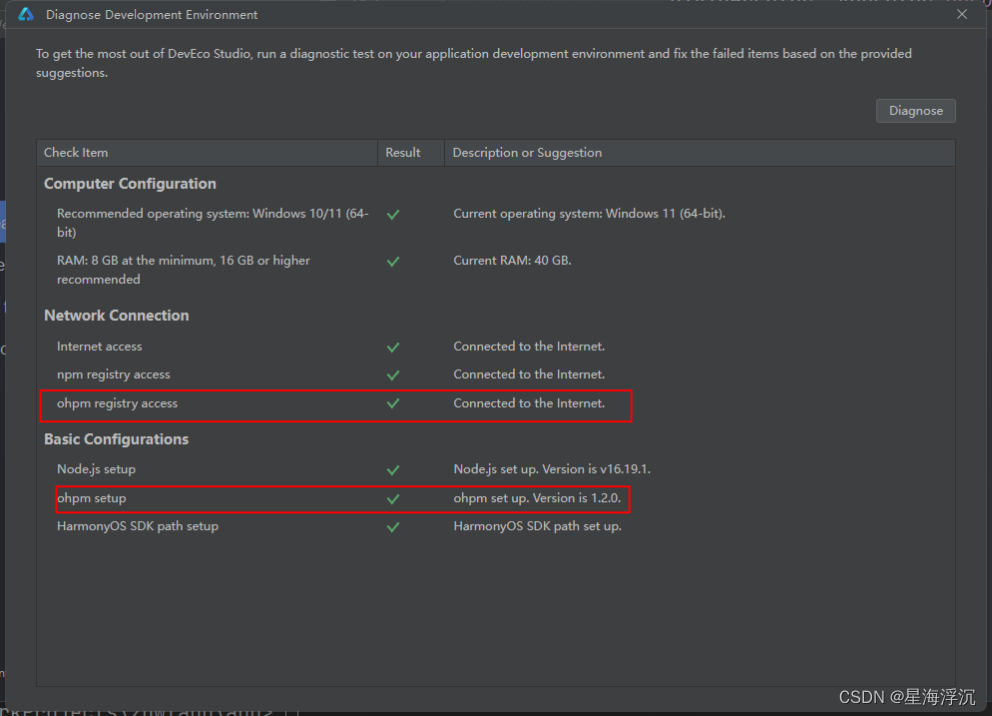Collapse the Computer Configuration section

(x=129, y=184)
